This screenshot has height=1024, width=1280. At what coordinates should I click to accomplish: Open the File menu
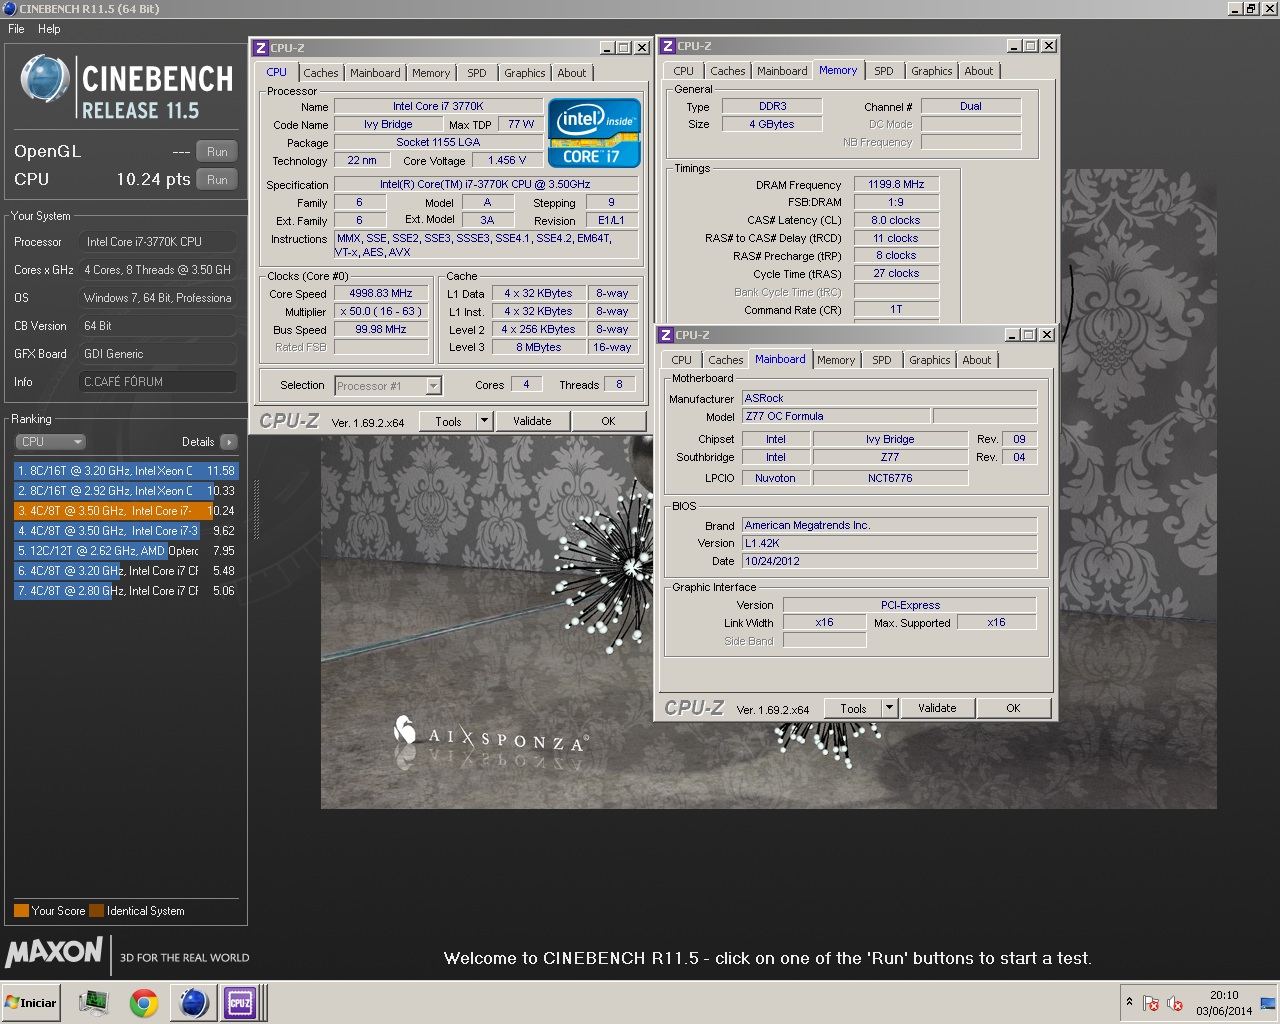[16, 29]
